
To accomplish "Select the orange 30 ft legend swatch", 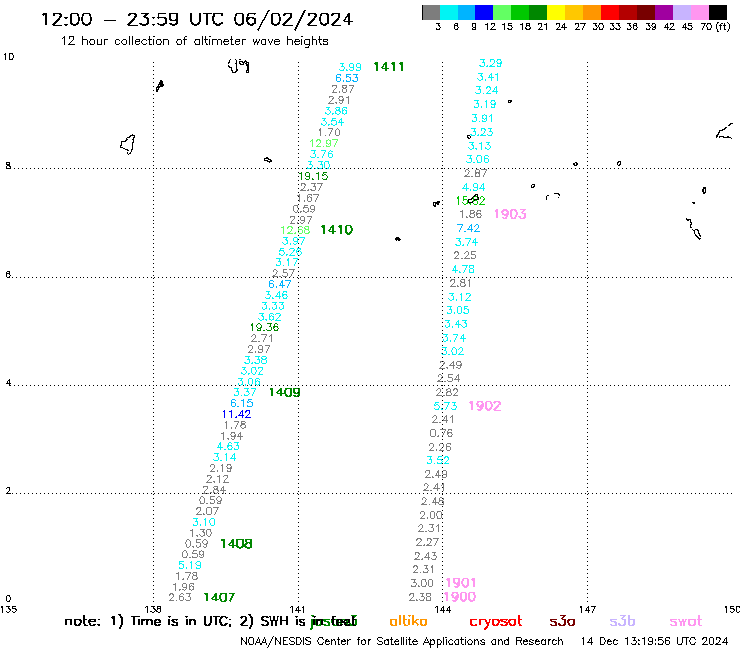I will pyautogui.click(x=592, y=12).
